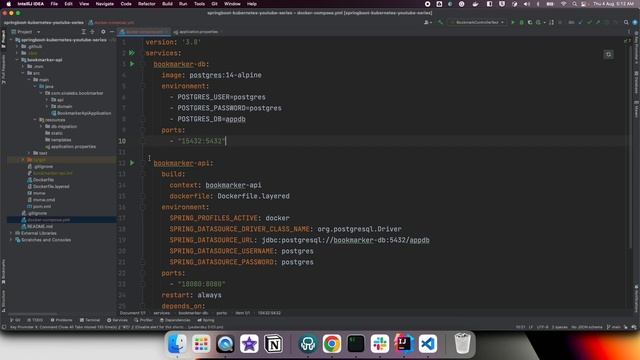This screenshot has width=640, height=360.
Task: Open the run configuration dropdown BookmarkControllerTest
Action: (477, 22)
